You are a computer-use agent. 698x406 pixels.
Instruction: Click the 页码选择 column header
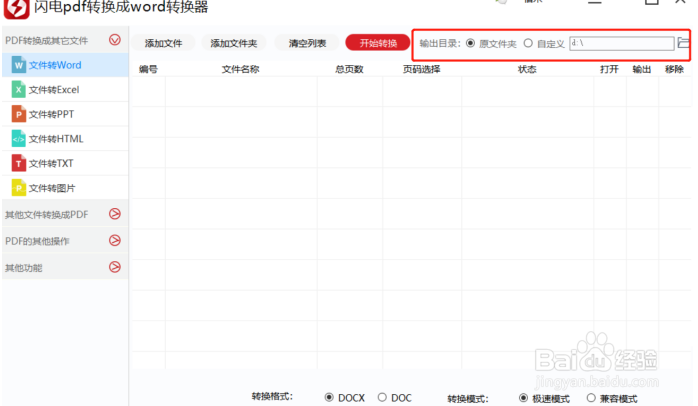pos(422,69)
